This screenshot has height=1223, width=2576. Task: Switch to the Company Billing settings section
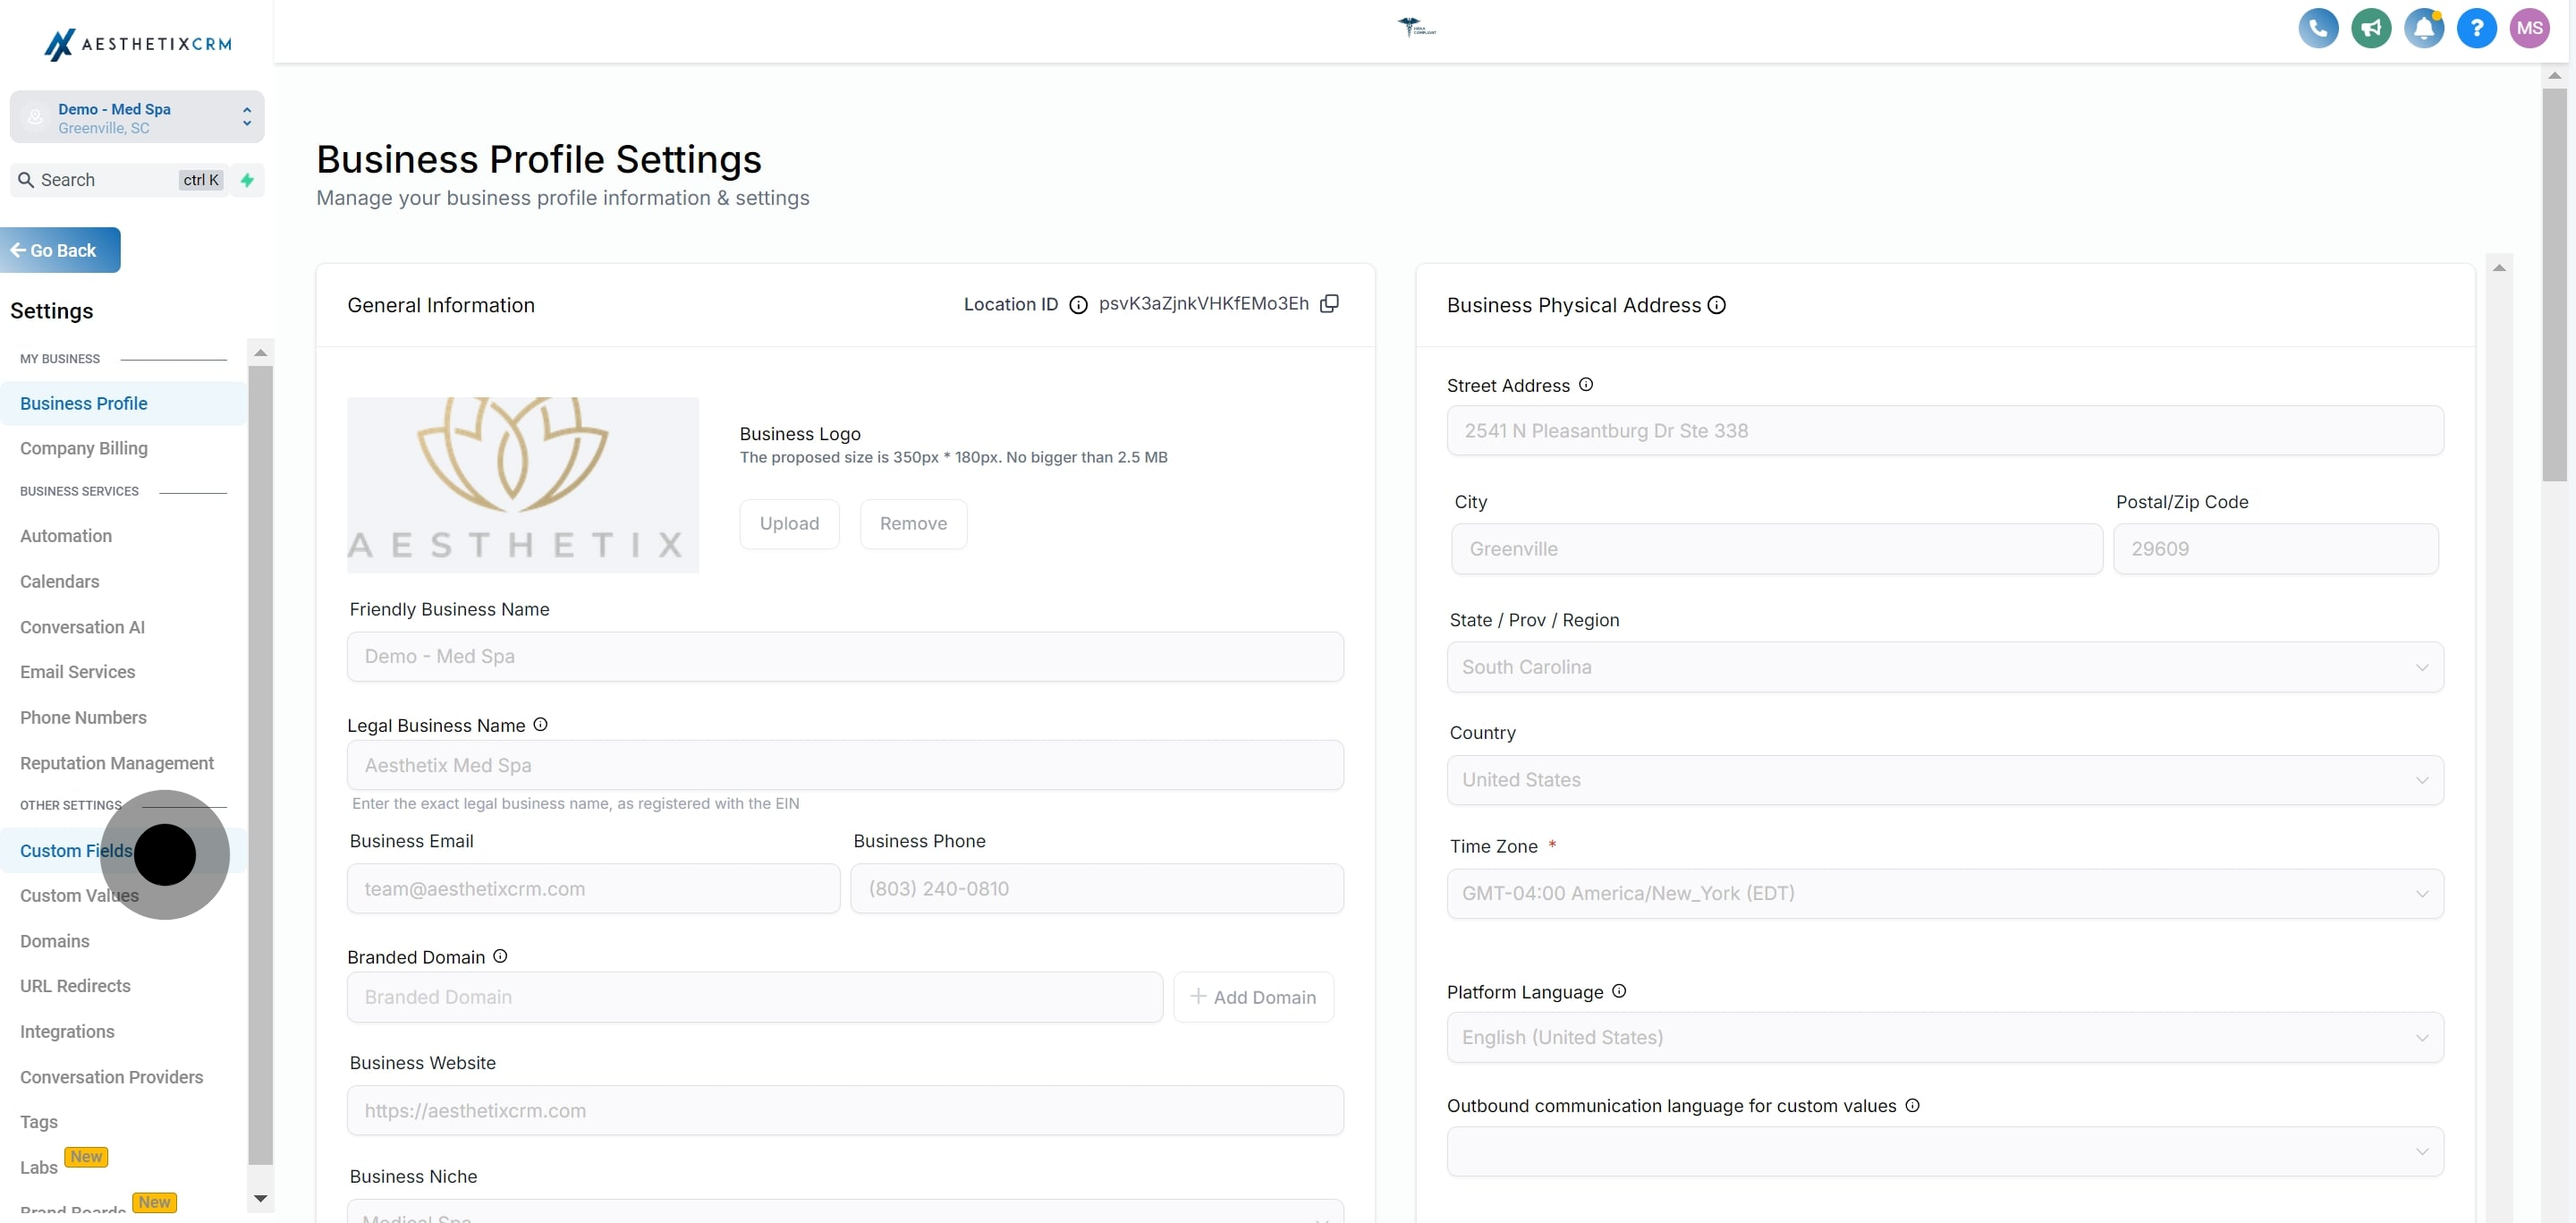[84, 448]
